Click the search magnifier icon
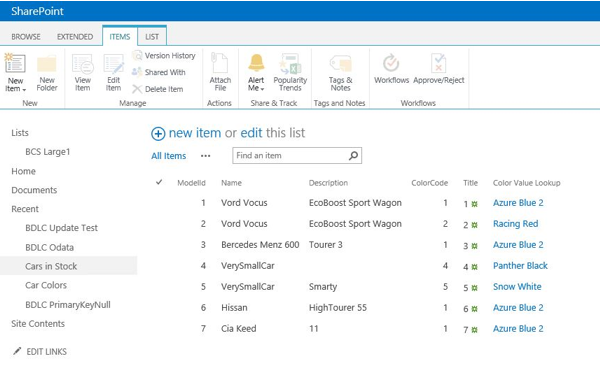Viewport: 600px width, 367px height. [354, 155]
